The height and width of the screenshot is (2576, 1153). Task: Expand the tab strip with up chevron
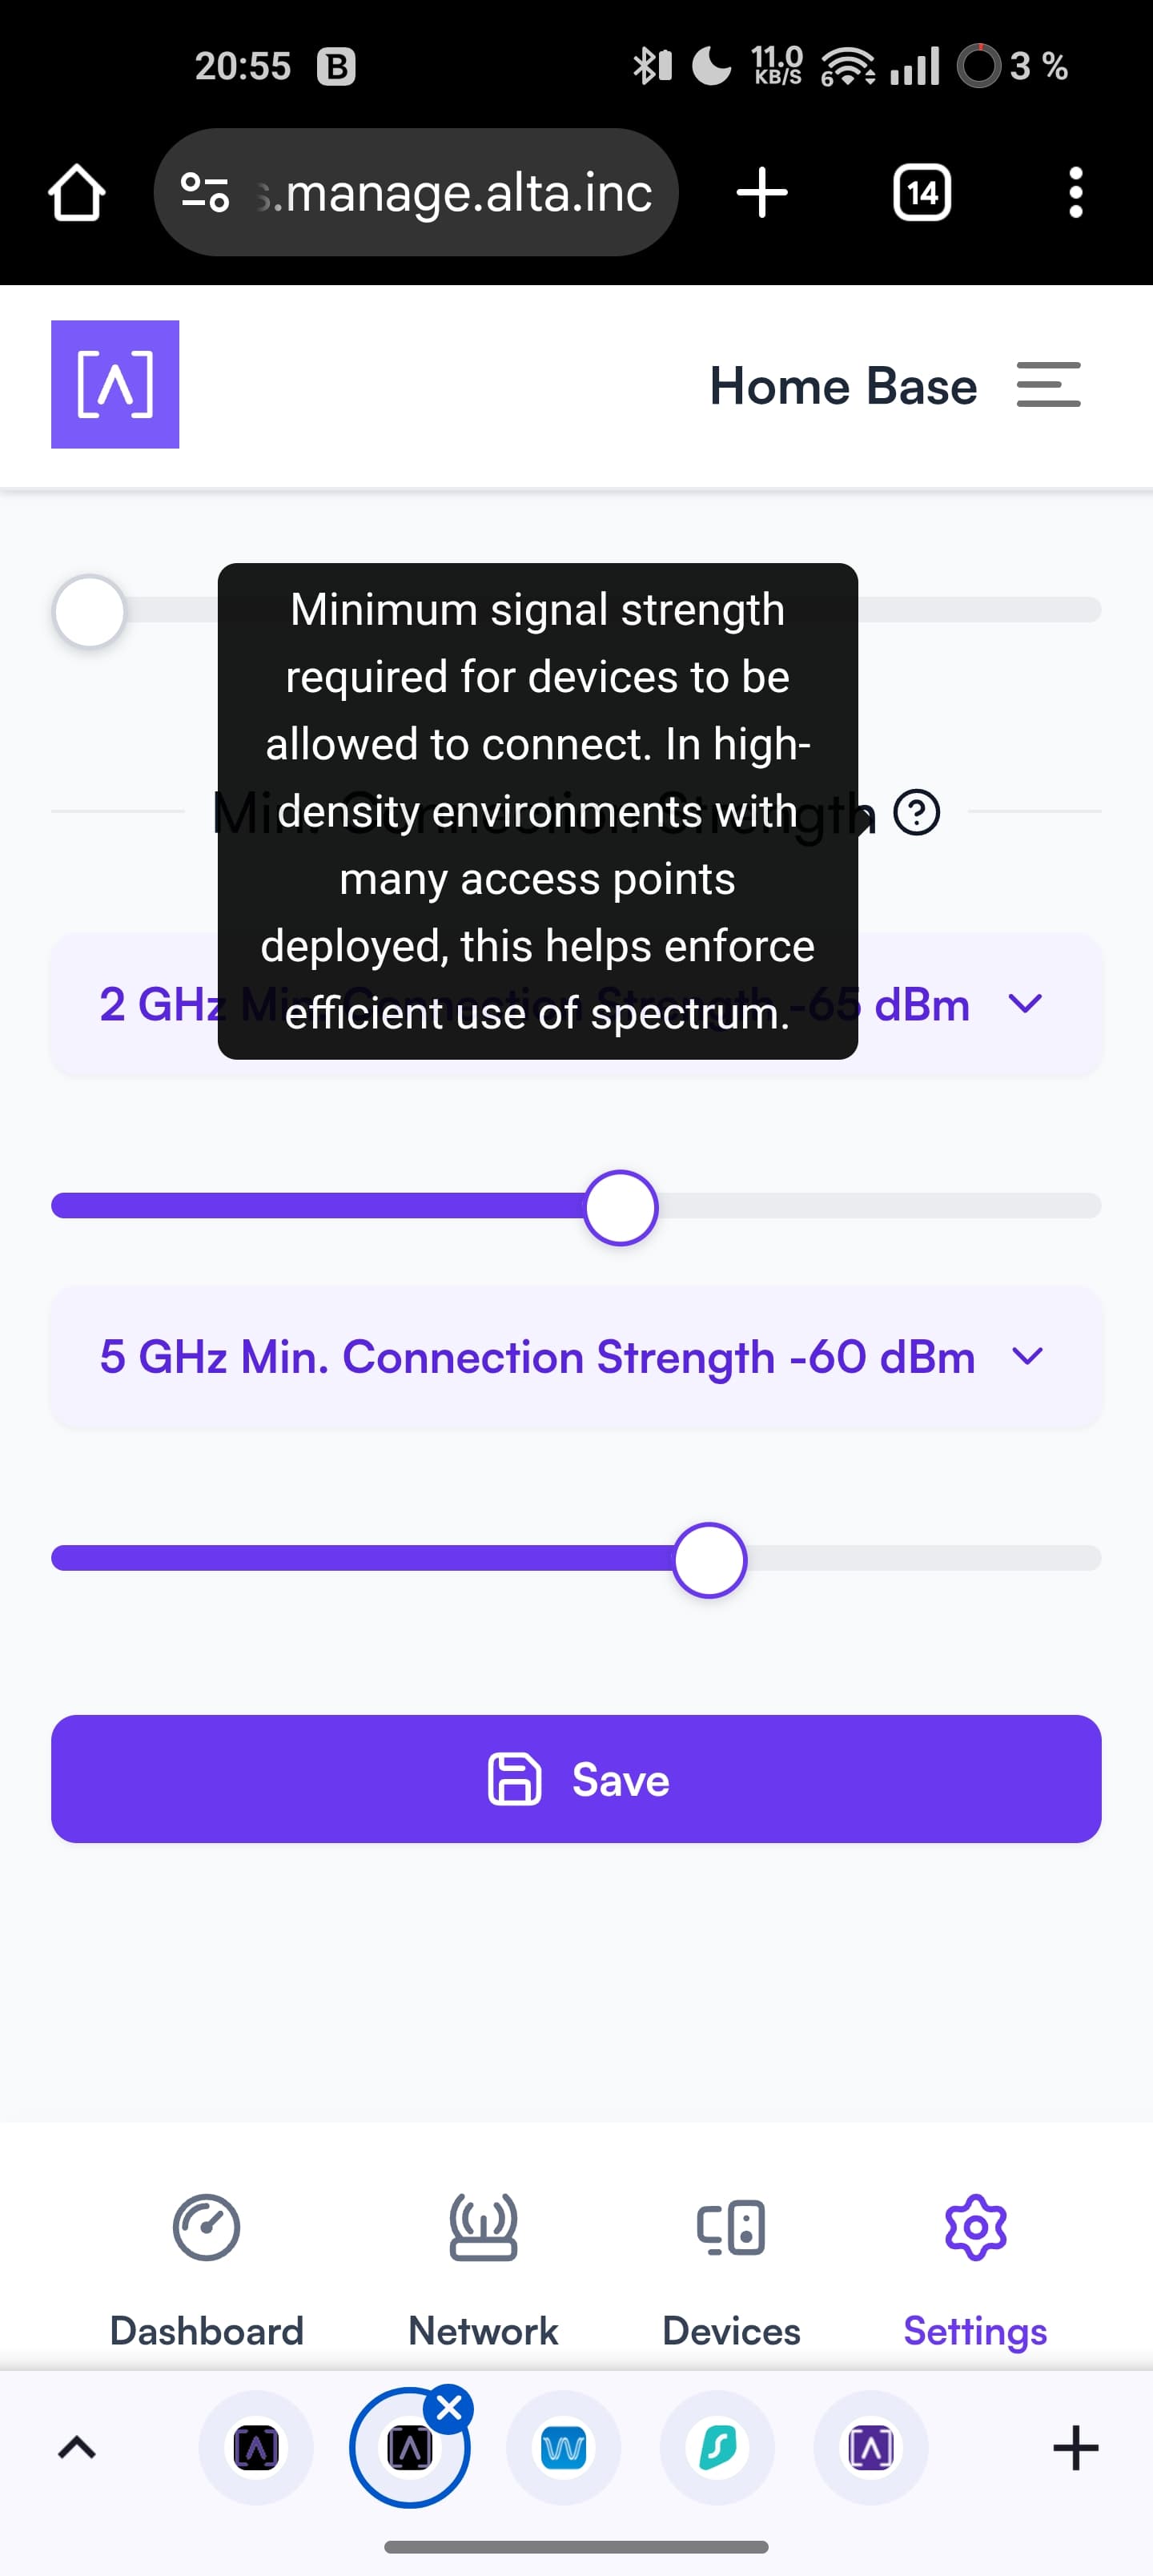(x=77, y=2447)
